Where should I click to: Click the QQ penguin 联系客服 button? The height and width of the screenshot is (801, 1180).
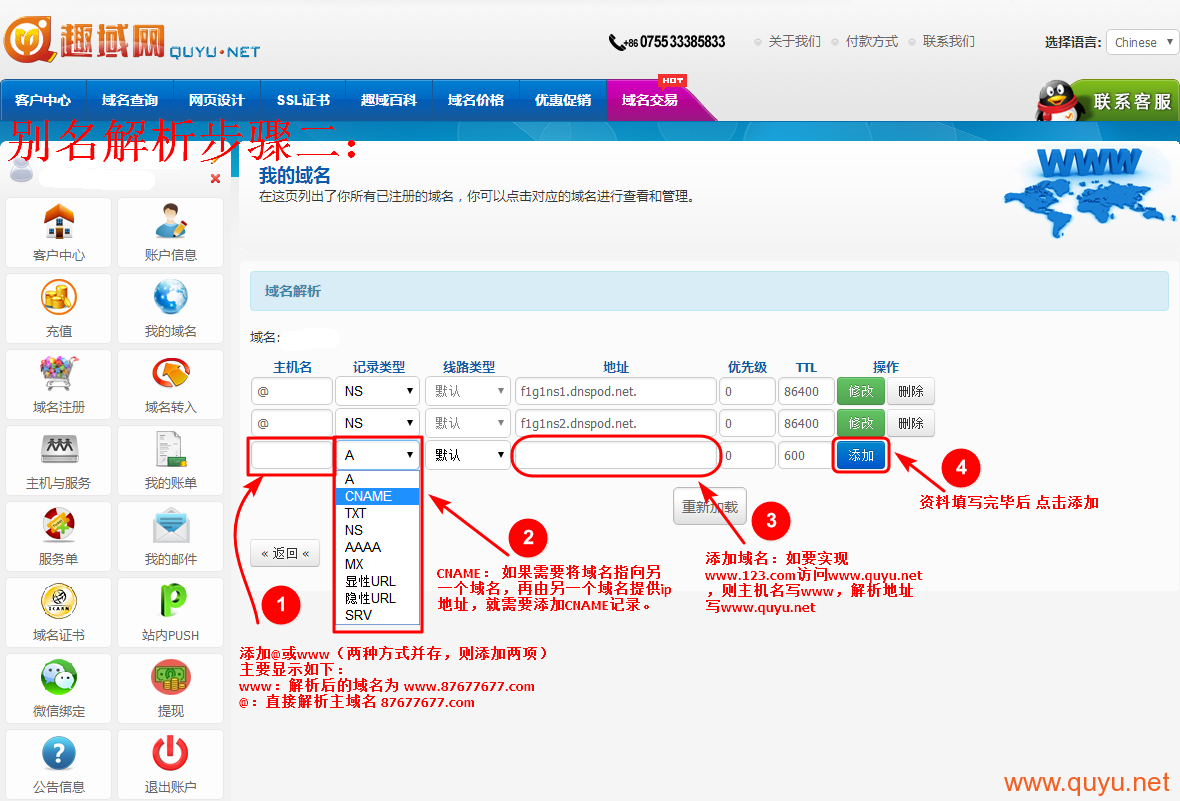[x=1106, y=100]
